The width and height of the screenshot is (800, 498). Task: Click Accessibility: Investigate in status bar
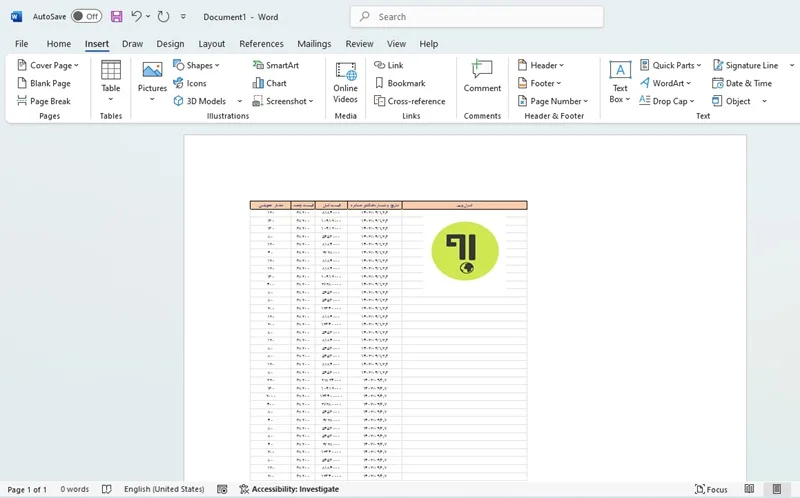[289, 489]
